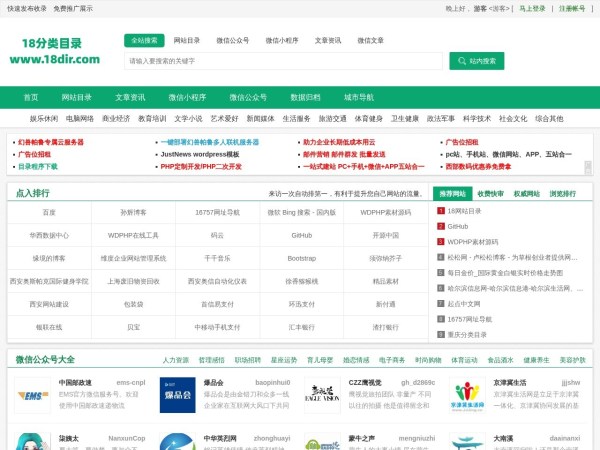Select the 微信公众号 search tab

(233, 40)
